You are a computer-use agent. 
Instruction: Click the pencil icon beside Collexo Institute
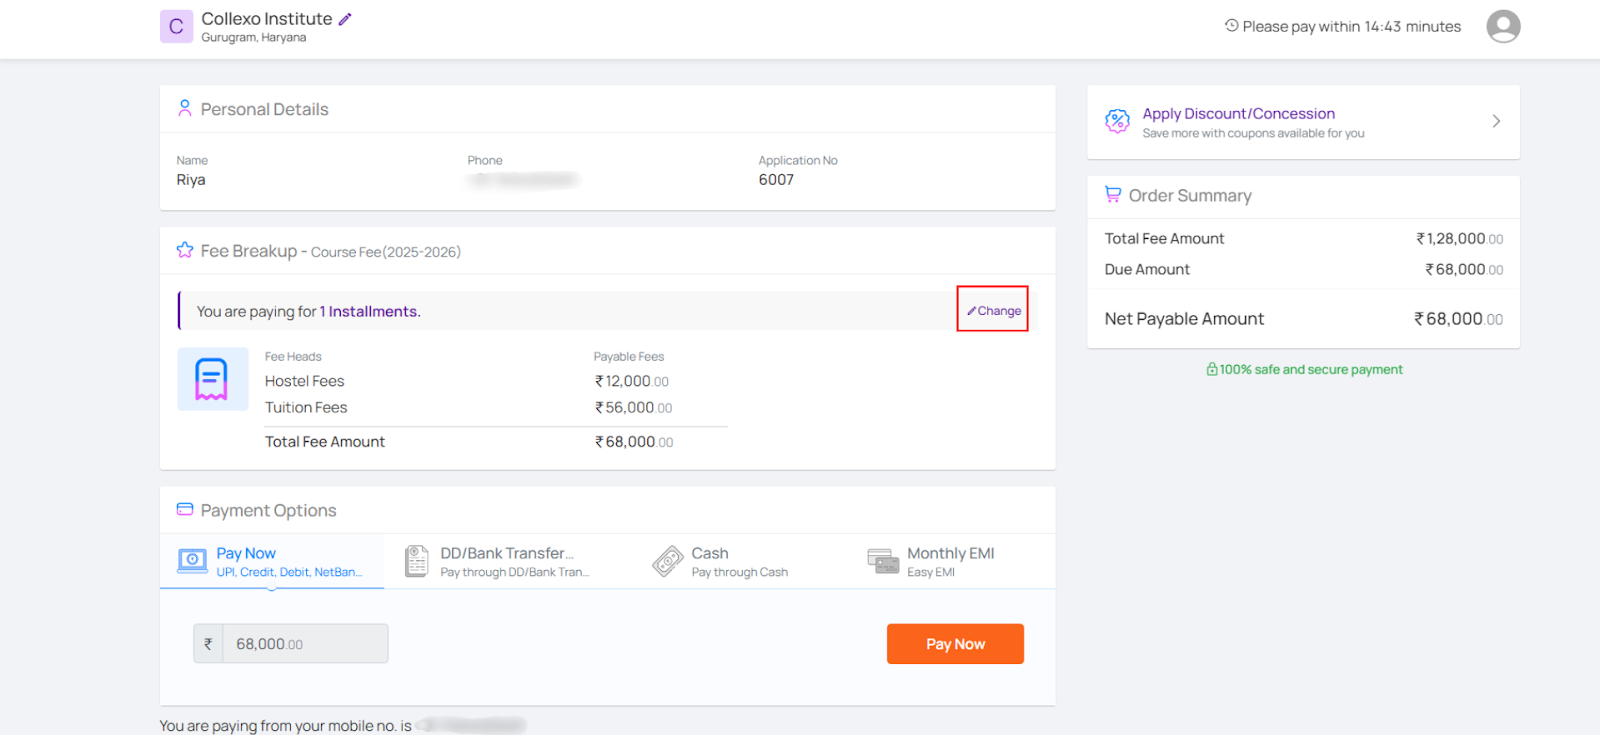tap(345, 19)
